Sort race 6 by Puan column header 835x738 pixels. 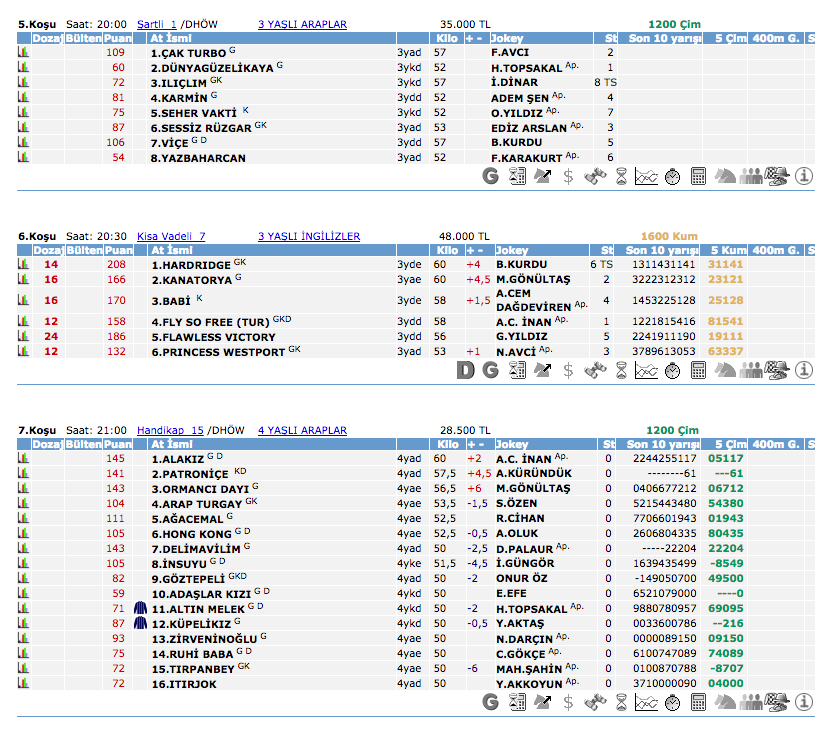coord(118,250)
